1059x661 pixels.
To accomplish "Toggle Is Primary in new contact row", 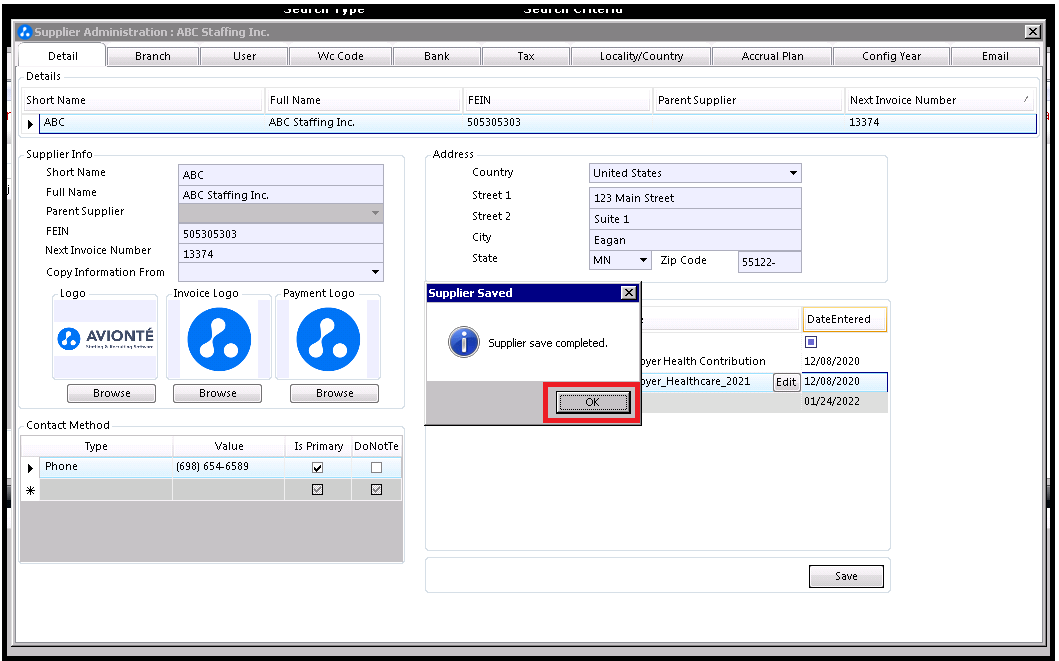I will (317, 490).
